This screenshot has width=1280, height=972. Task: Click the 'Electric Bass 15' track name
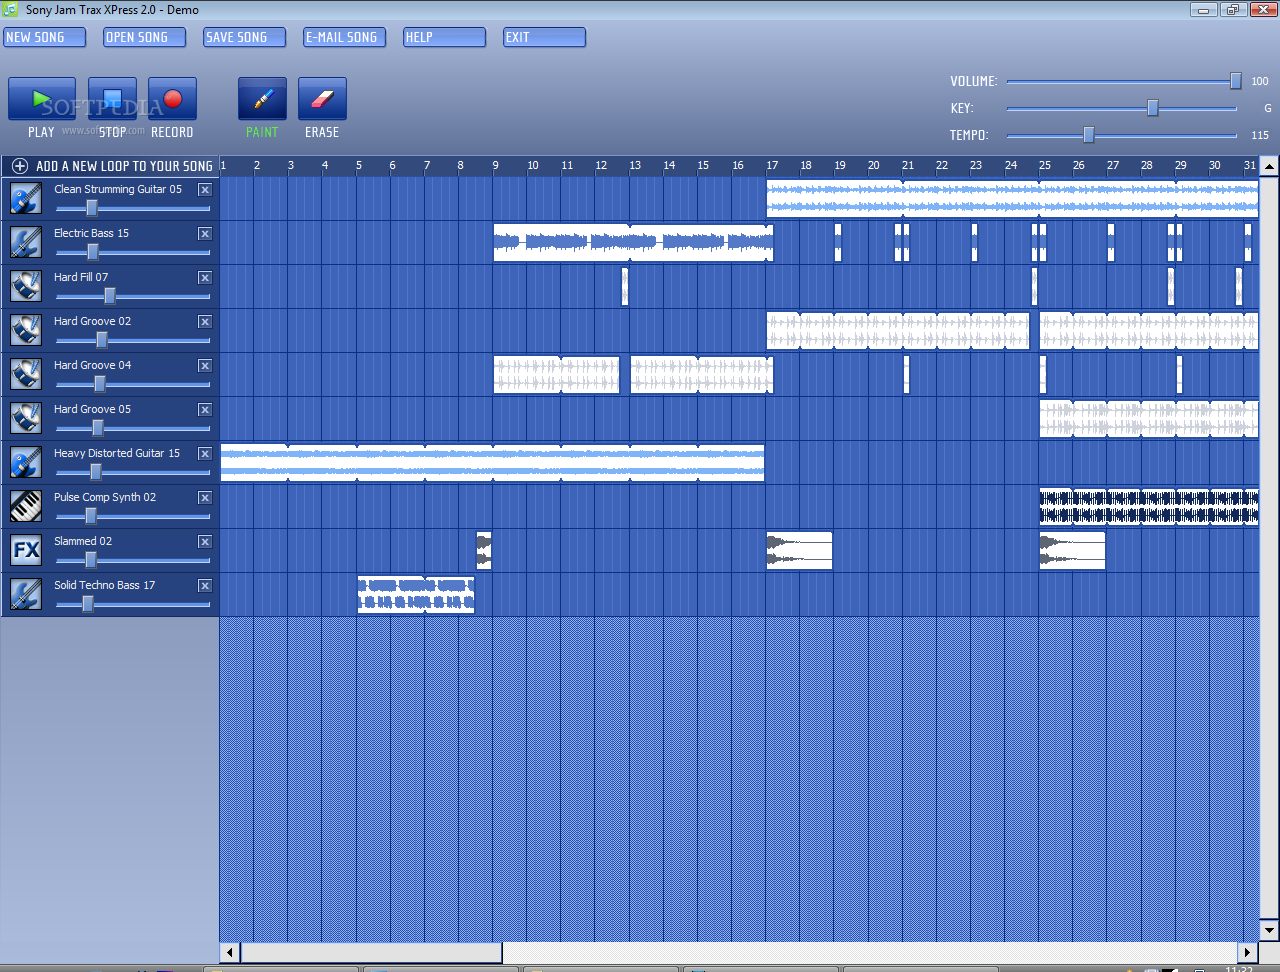point(91,233)
